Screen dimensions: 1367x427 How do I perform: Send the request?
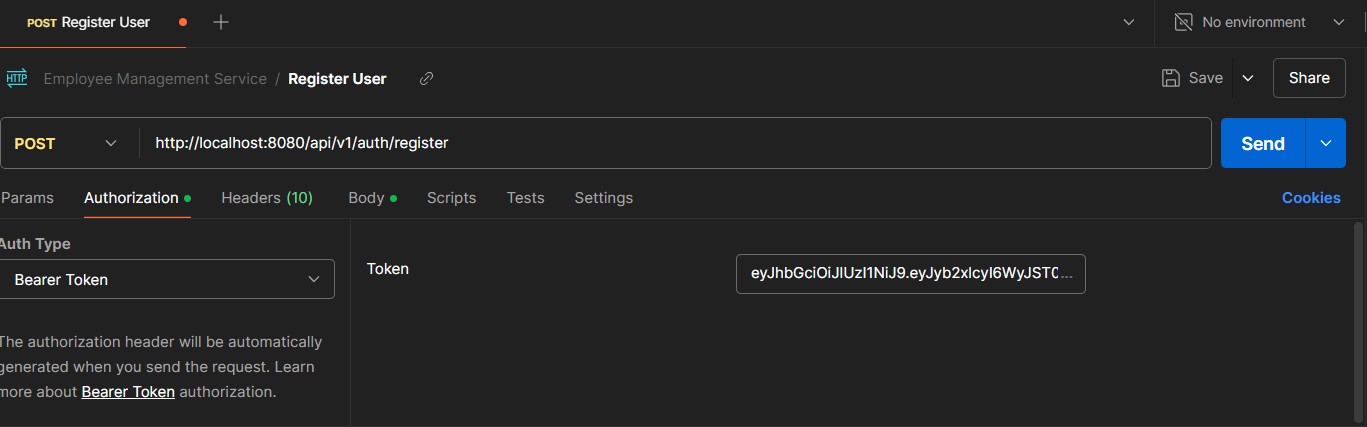tap(1263, 143)
